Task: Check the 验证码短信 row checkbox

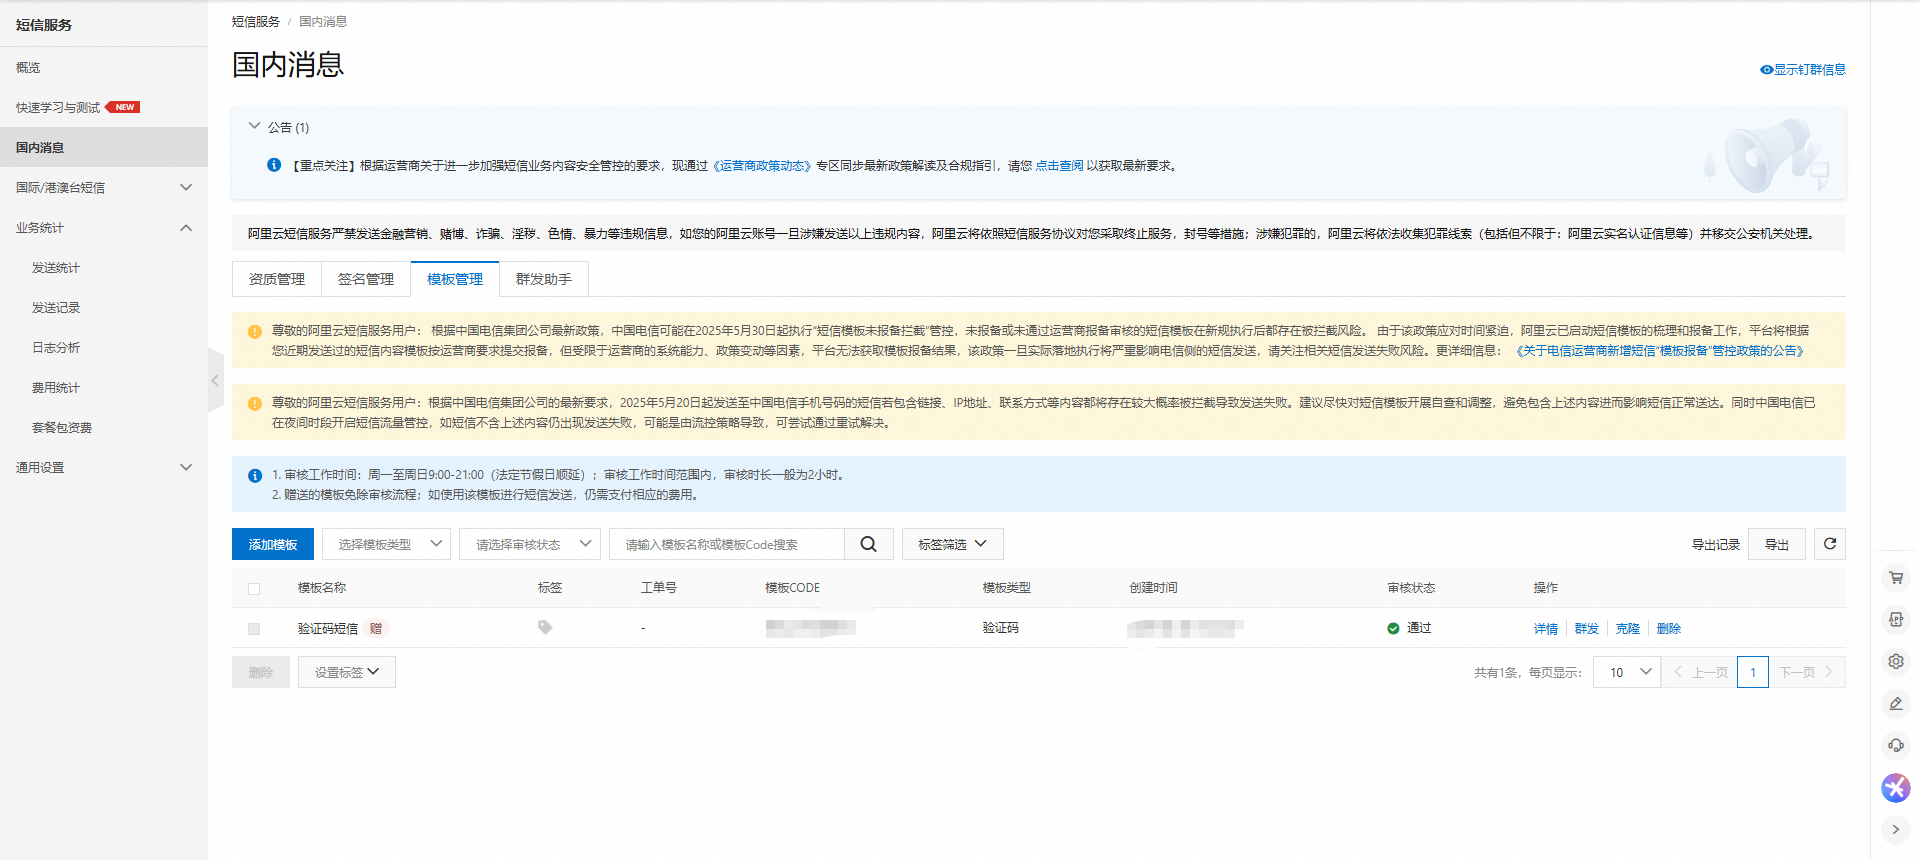Action: pyautogui.click(x=254, y=629)
